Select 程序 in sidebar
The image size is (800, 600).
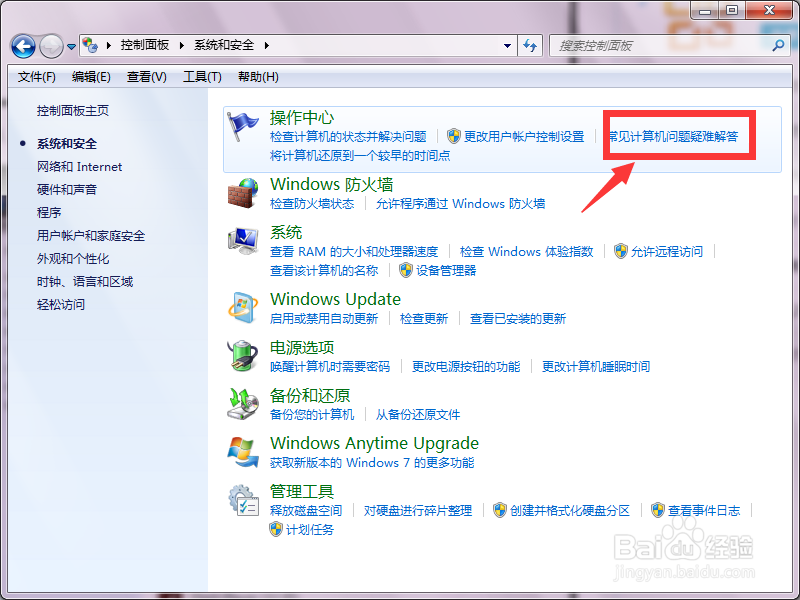point(49,213)
